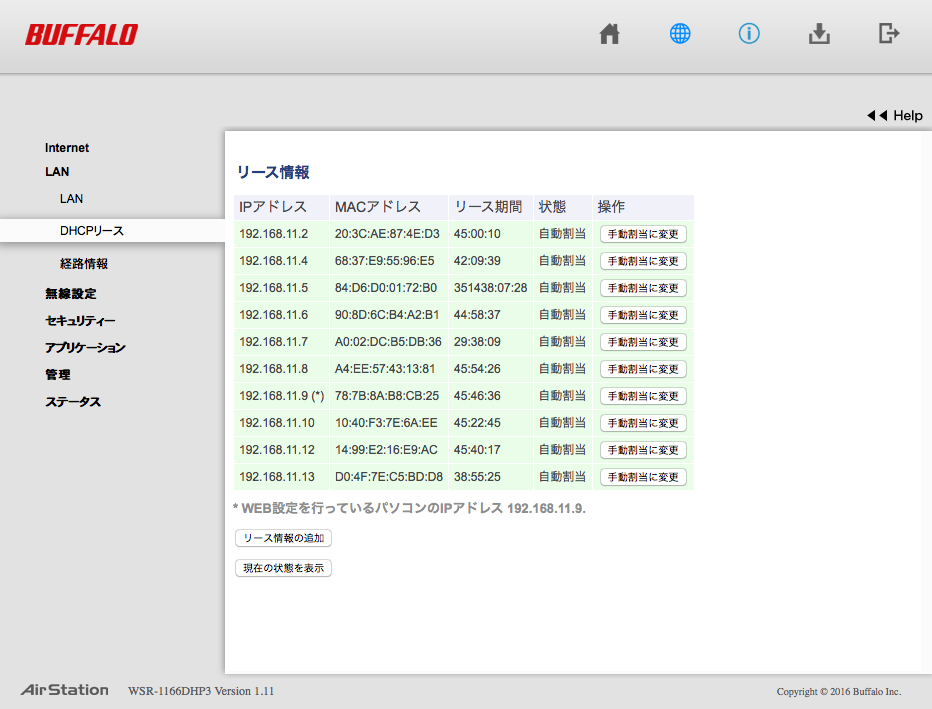Open the ステータス menu section
The width and height of the screenshot is (932, 709).
[73, 402]
